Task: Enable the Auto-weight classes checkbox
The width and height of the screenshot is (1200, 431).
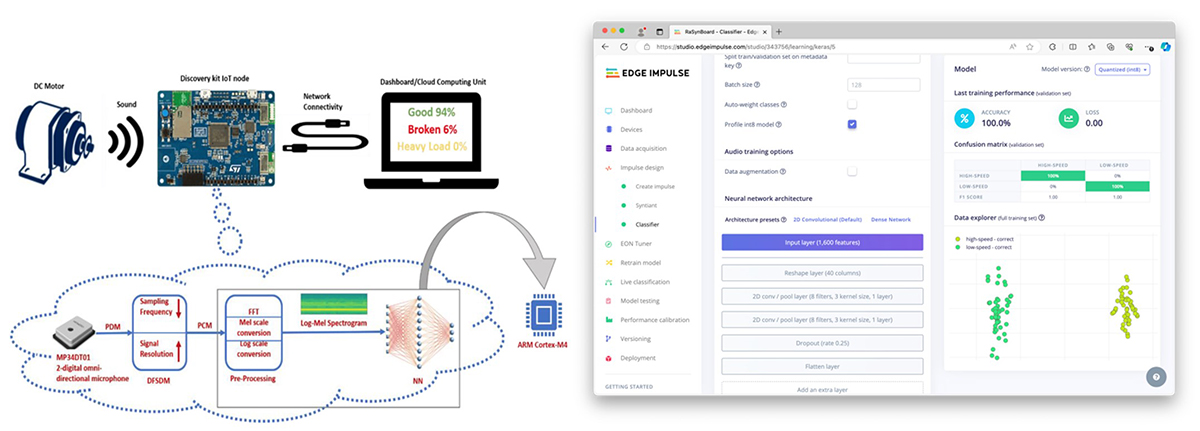Action: pos(852,104)
